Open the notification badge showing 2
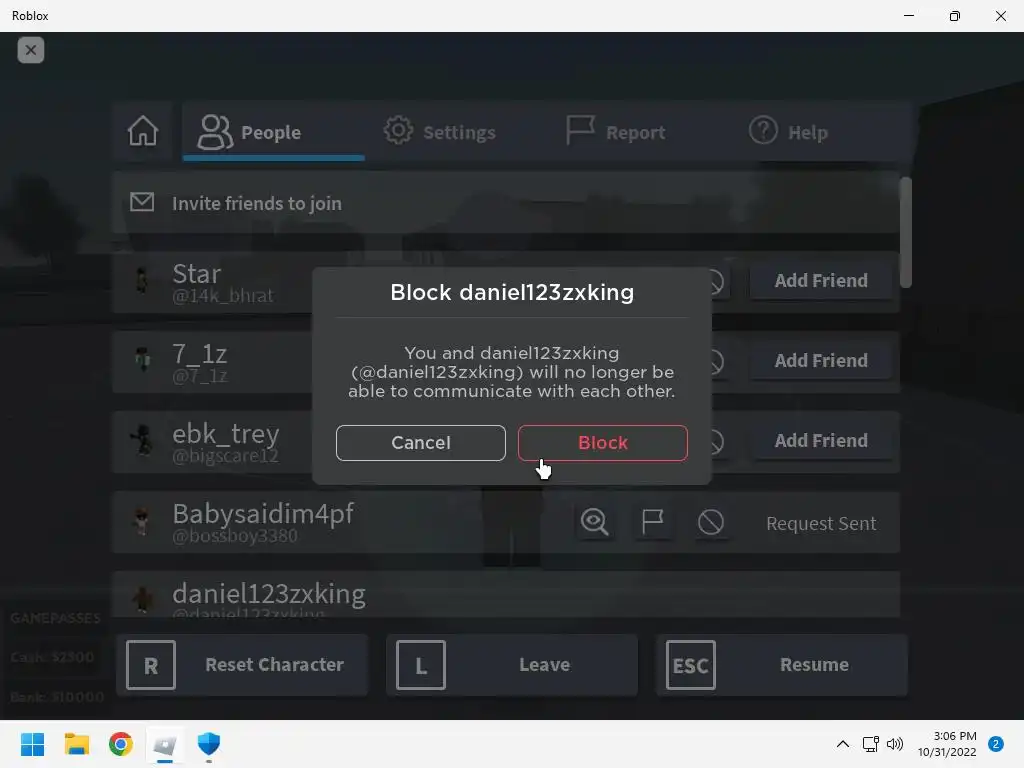Screen dimensions: 1024x768 click(x=996, y=744)
